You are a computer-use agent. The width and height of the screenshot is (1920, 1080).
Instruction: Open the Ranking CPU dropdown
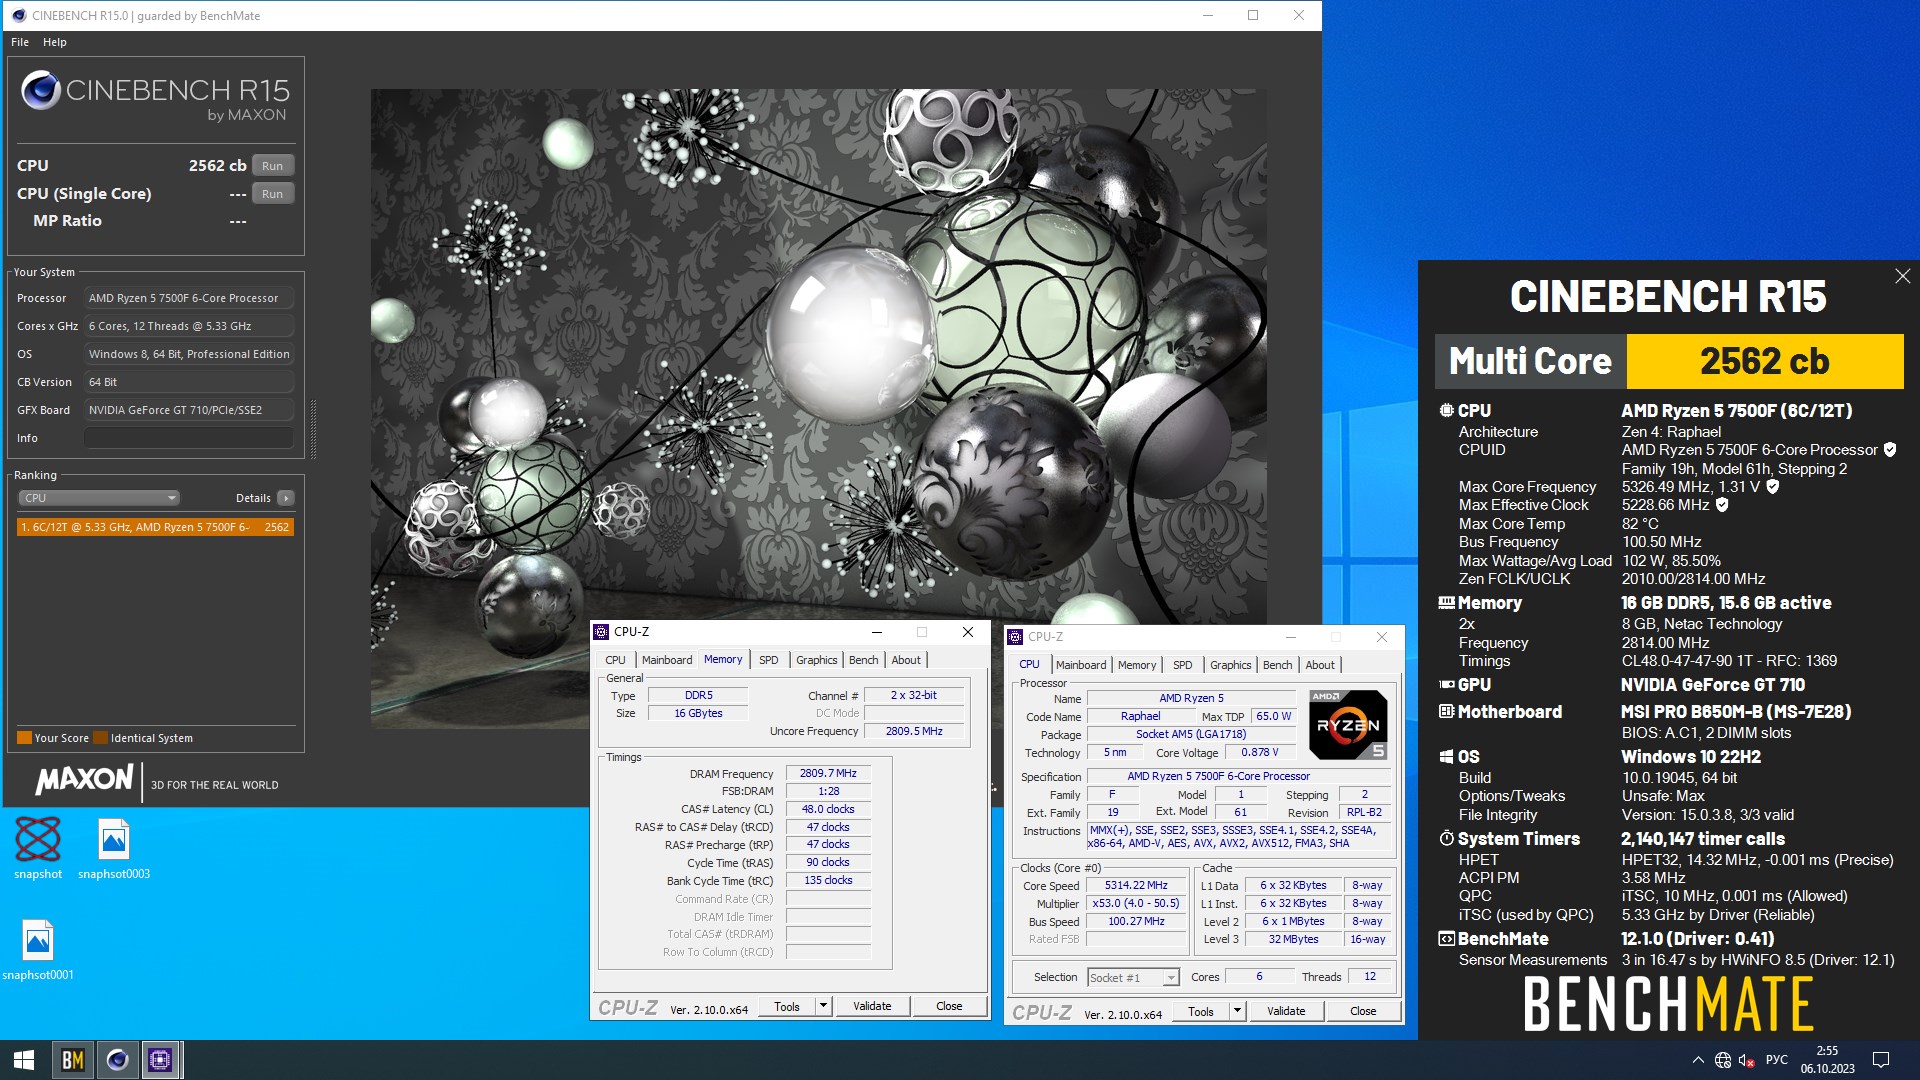[x=98, y=498]
